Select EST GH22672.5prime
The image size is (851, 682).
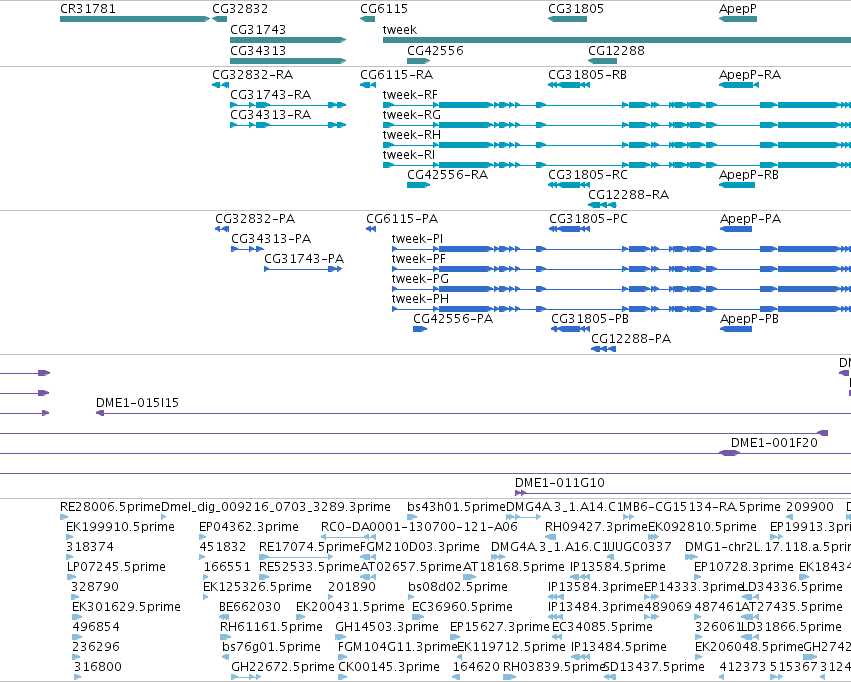pos(246,677)
